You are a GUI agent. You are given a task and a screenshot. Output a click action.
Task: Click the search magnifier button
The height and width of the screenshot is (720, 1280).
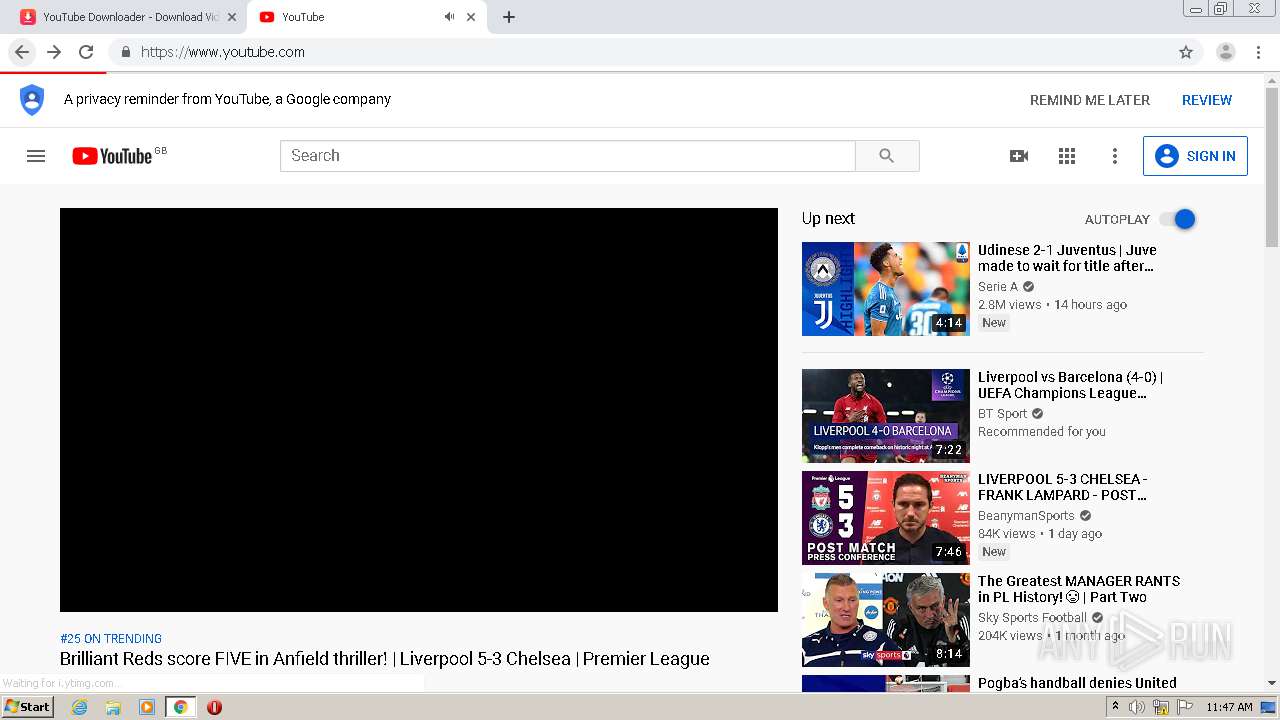click(887, 156)
